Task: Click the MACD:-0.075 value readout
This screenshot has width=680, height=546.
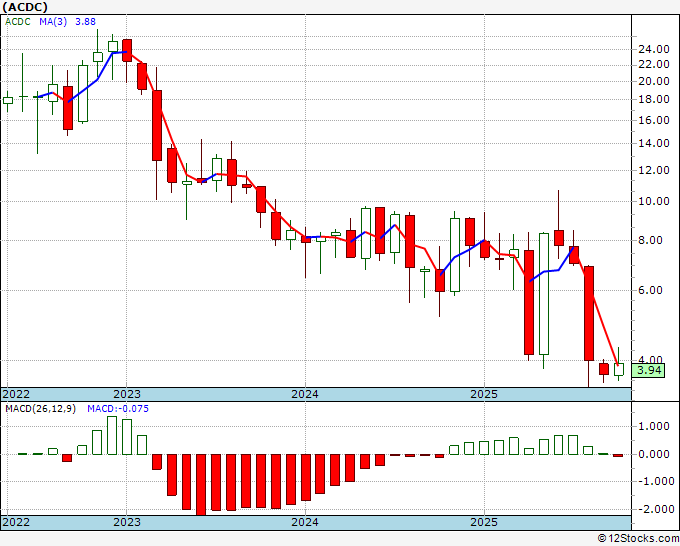Action: (x=118, y=409)
